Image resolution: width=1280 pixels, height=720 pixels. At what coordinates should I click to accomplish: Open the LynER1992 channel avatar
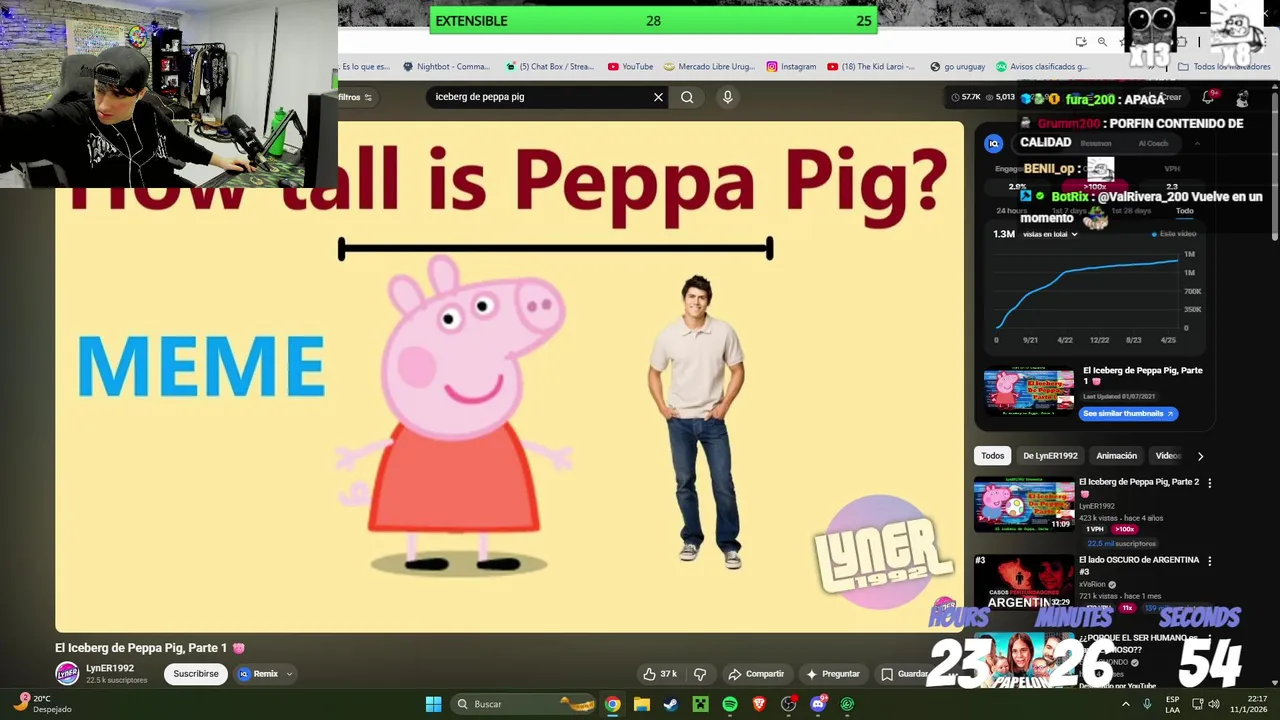67,673
